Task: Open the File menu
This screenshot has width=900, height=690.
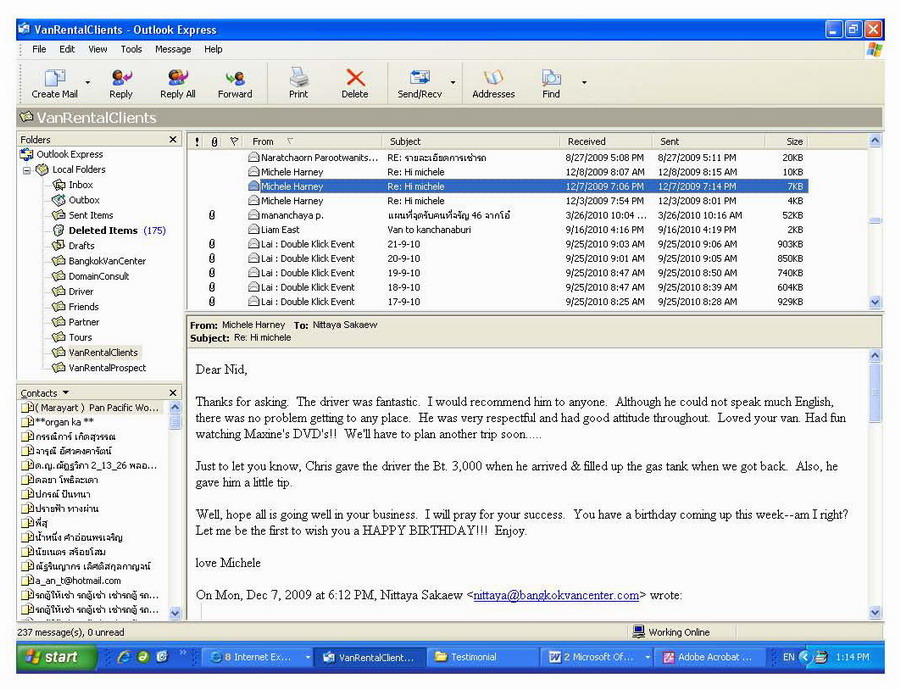Action: coord(39,49)
